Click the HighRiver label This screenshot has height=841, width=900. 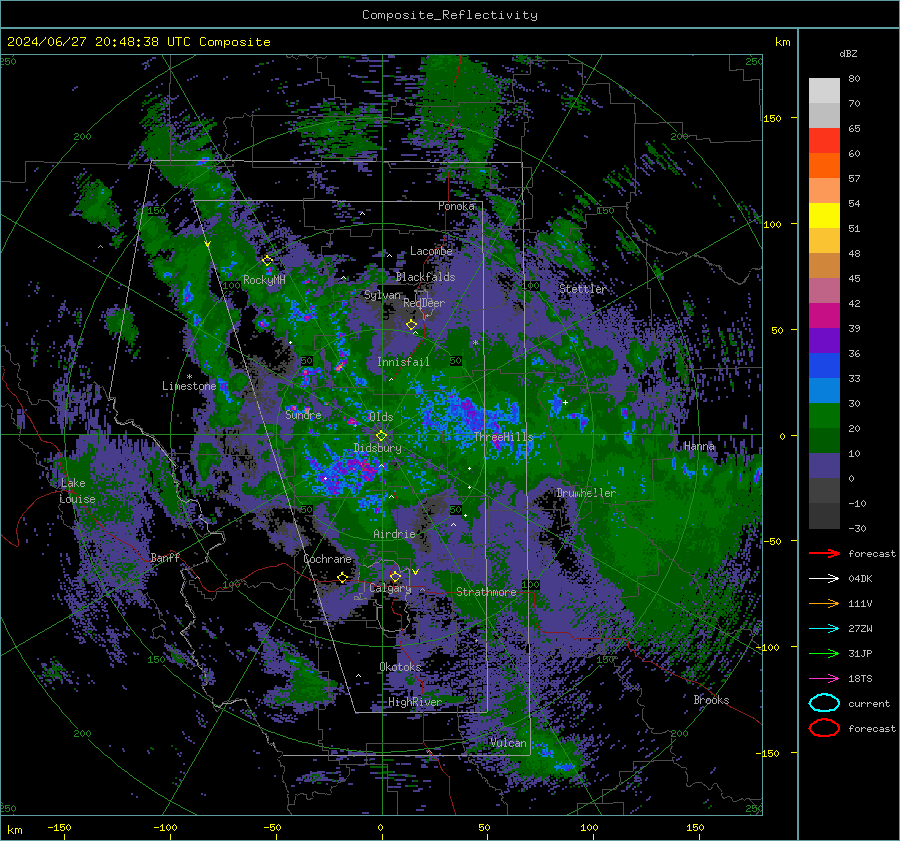414,702
